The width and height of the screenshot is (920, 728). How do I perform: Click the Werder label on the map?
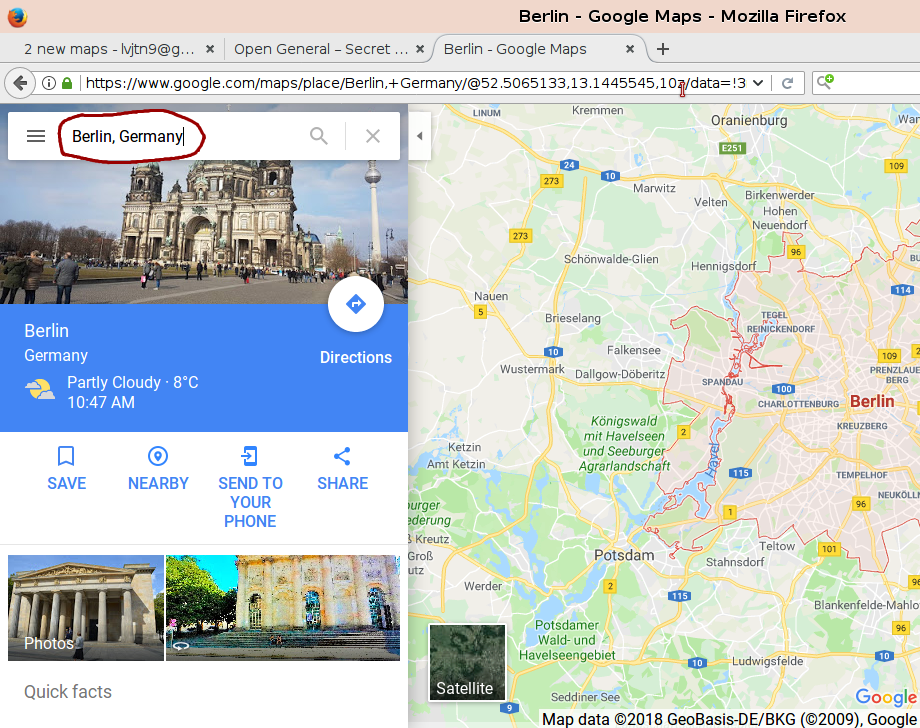[x=483, y=586]
